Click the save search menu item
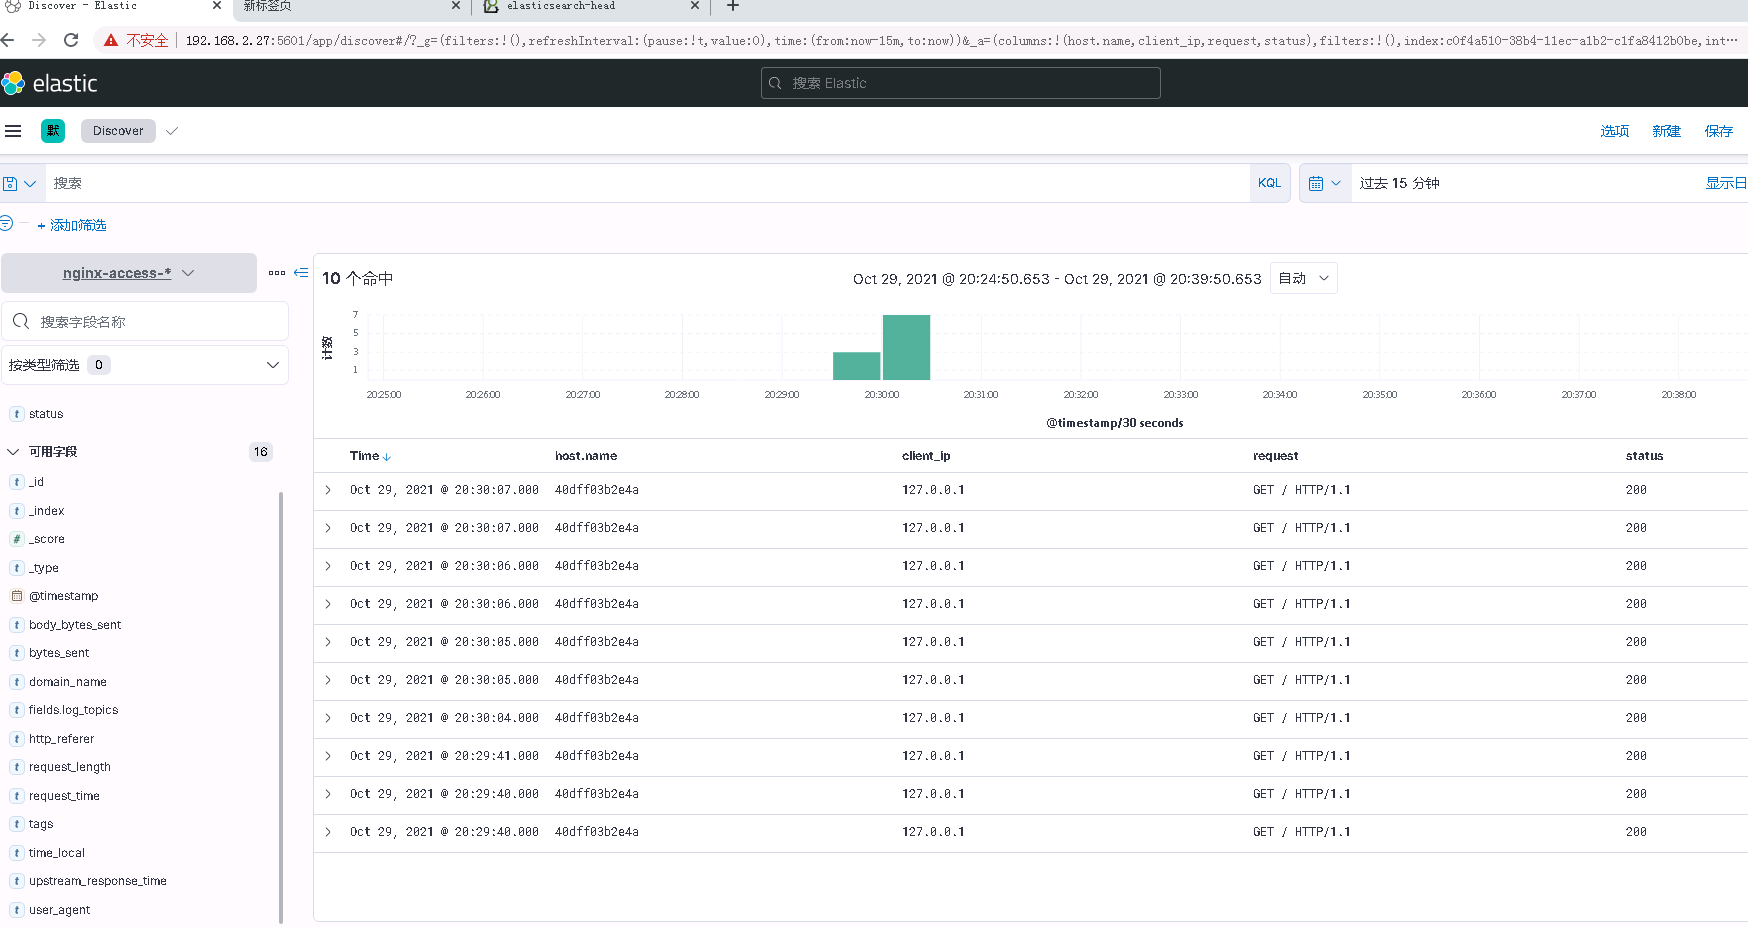Viewport: 1748px width, 927px height. 1718,131
